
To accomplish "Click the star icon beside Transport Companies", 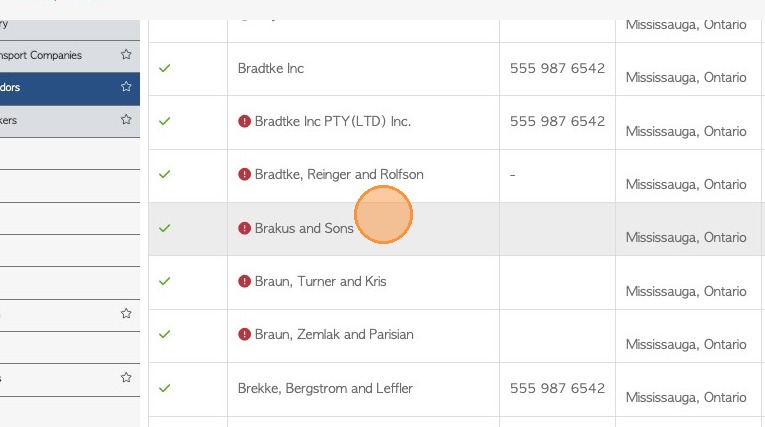I will pos(126,55).
